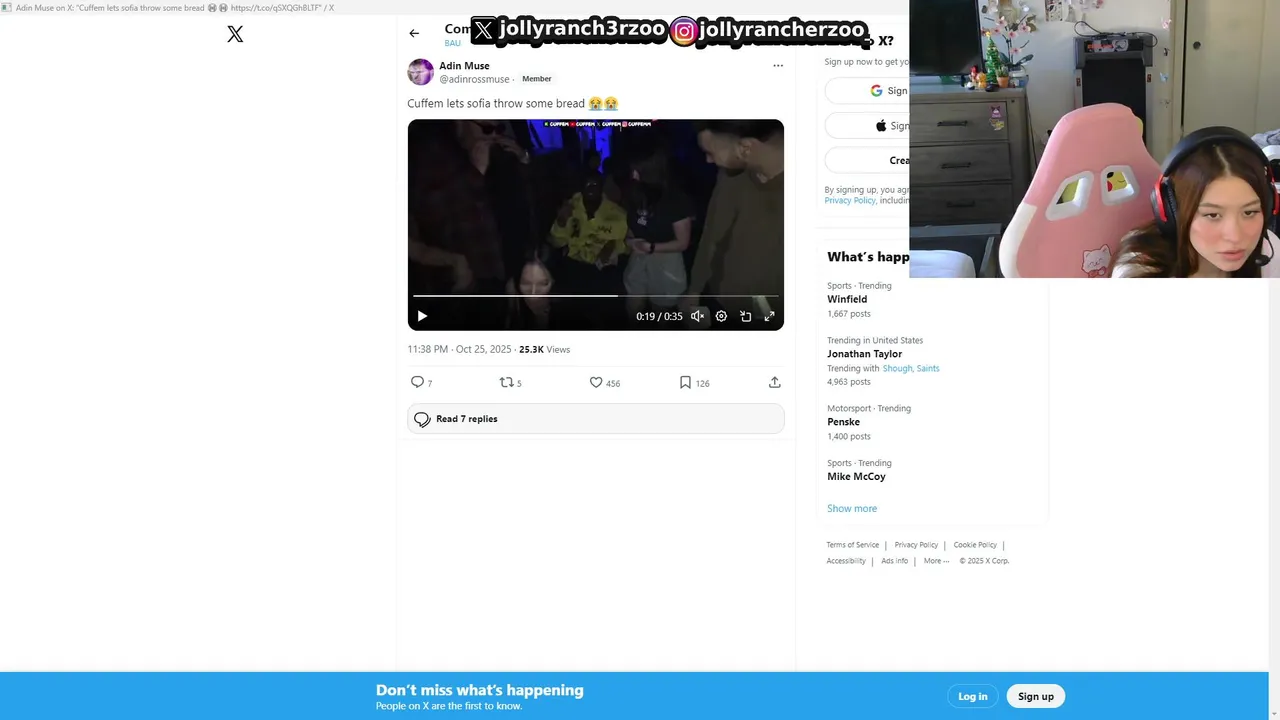Sign up with the Google button
Image resolution: width=1280 pixels, height=720 pixels.
point(867,90)
